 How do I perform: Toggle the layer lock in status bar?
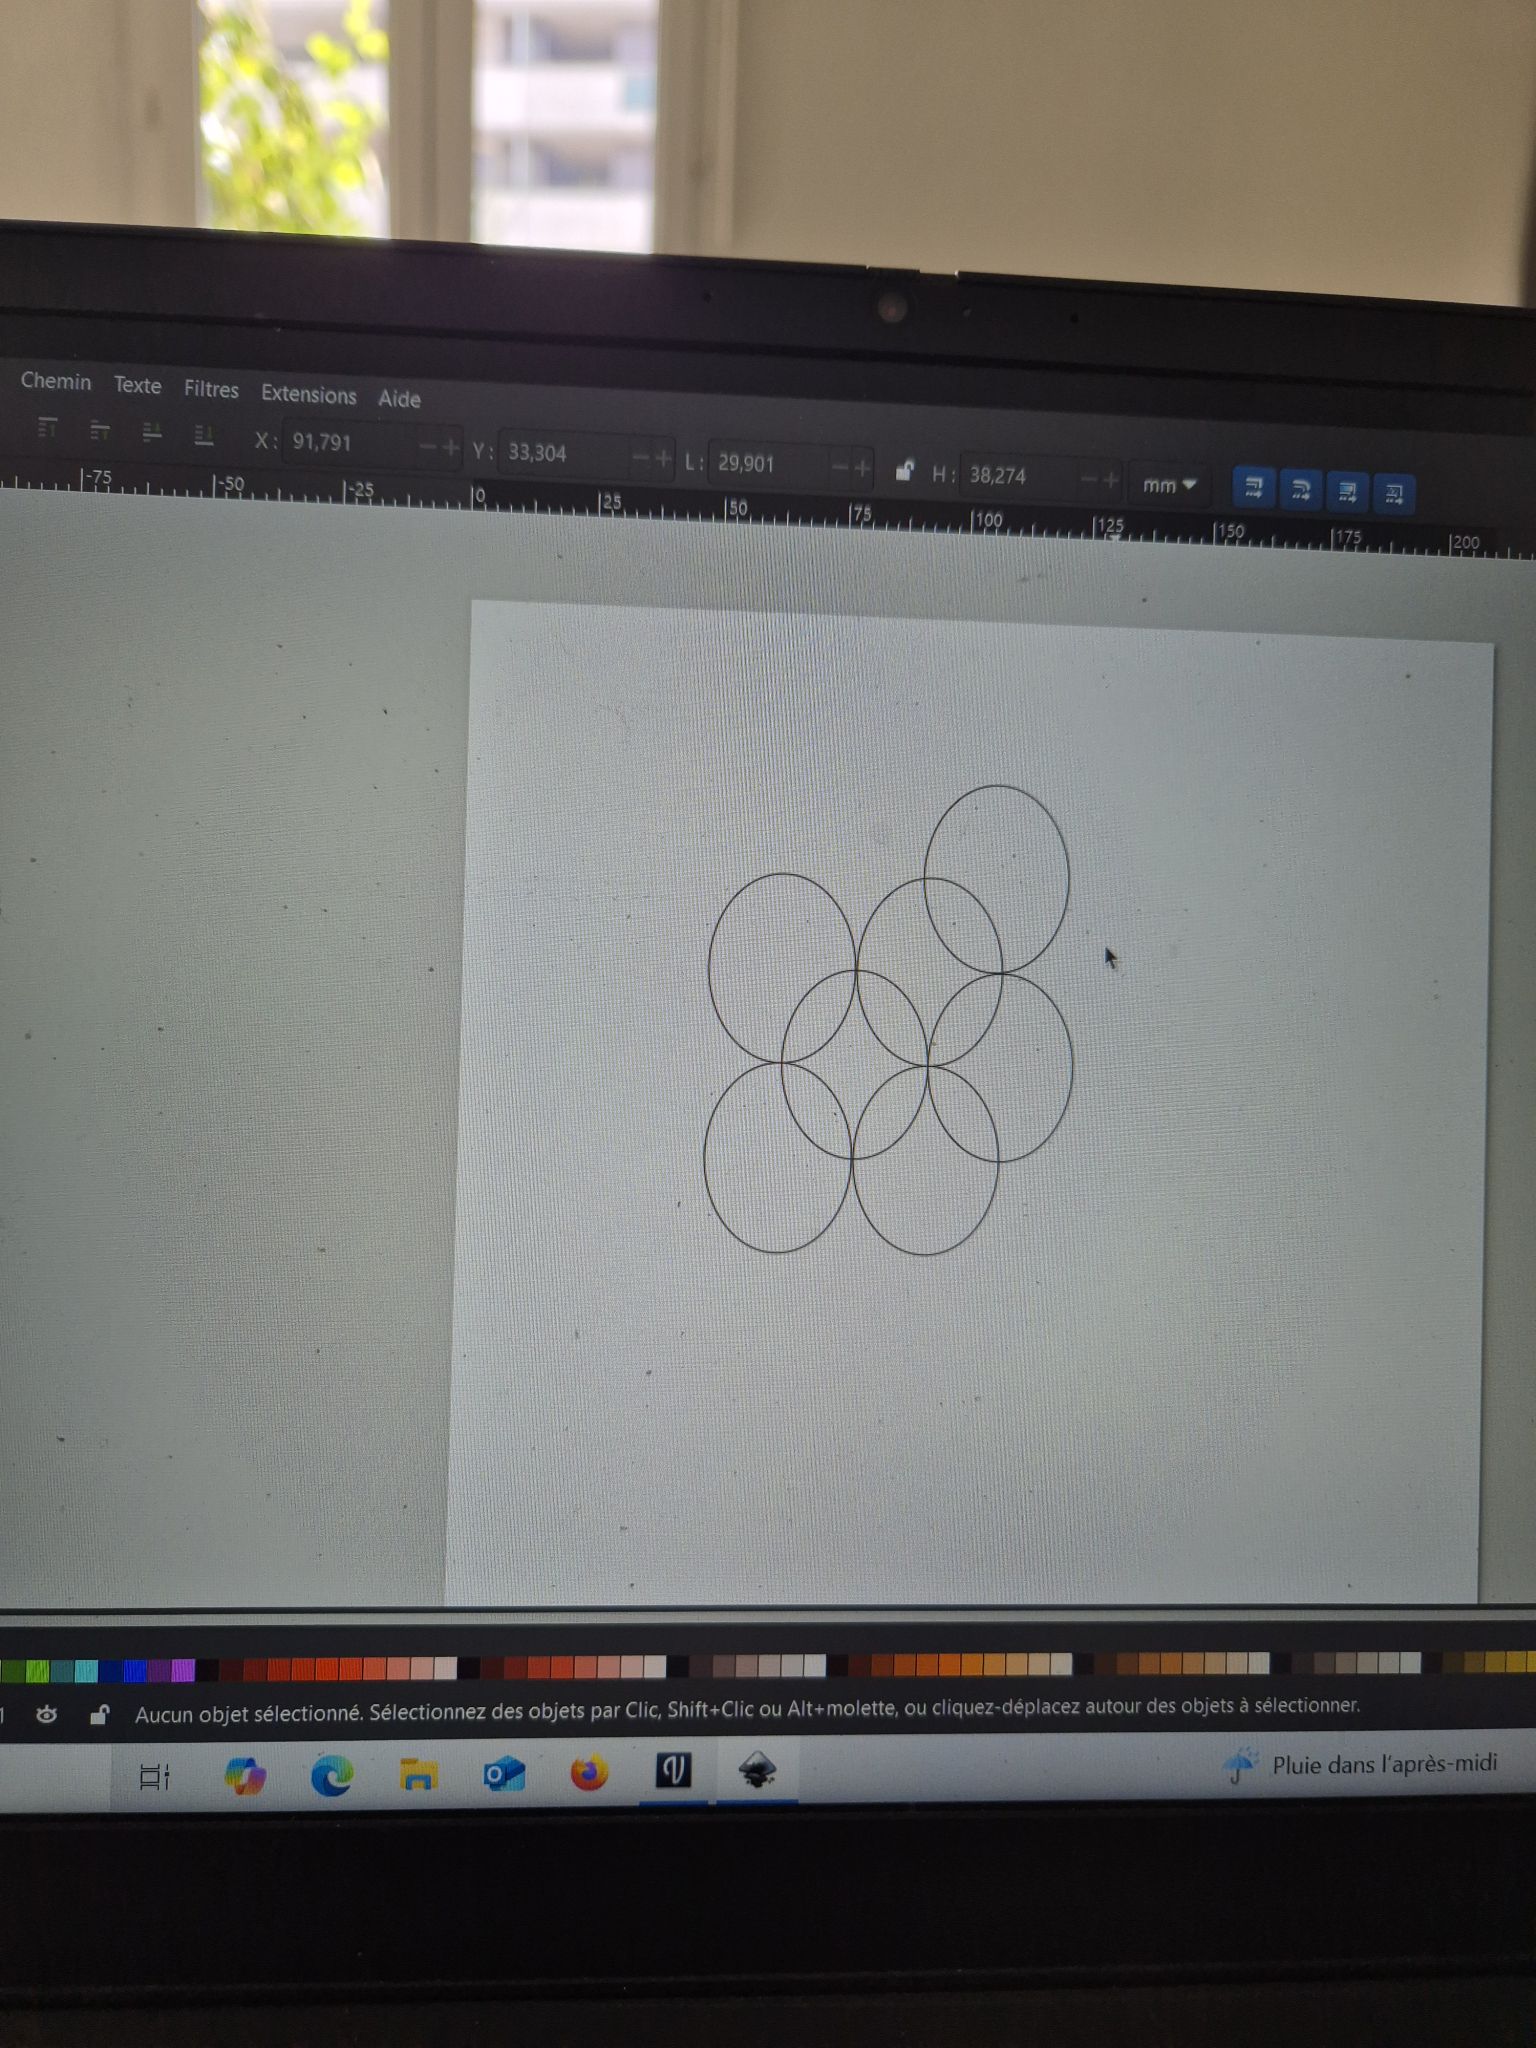pyautogui.click(x=99, y=1715)
